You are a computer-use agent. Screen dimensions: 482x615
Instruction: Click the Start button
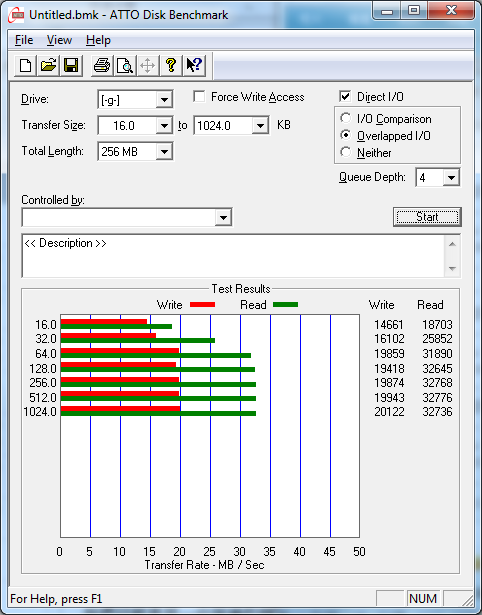click(x=427, y=217)
